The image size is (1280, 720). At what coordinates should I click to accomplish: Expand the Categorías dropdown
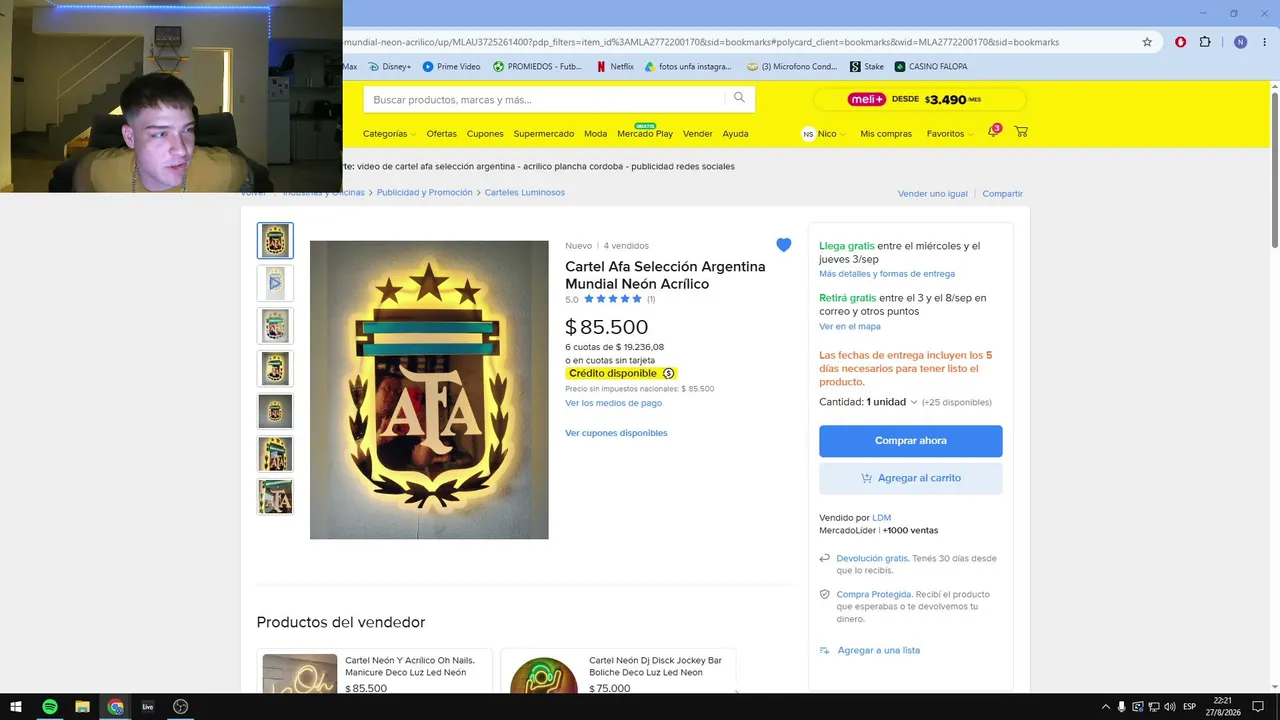point(388,134)
